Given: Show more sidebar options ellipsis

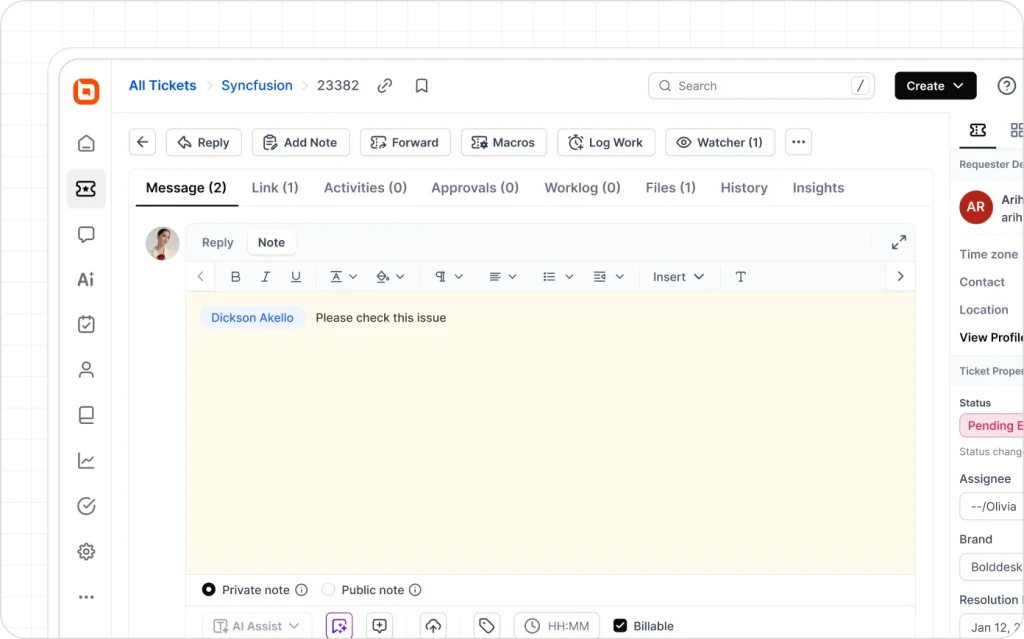Looking at the screenshot, I should click(x=86, y=597).
